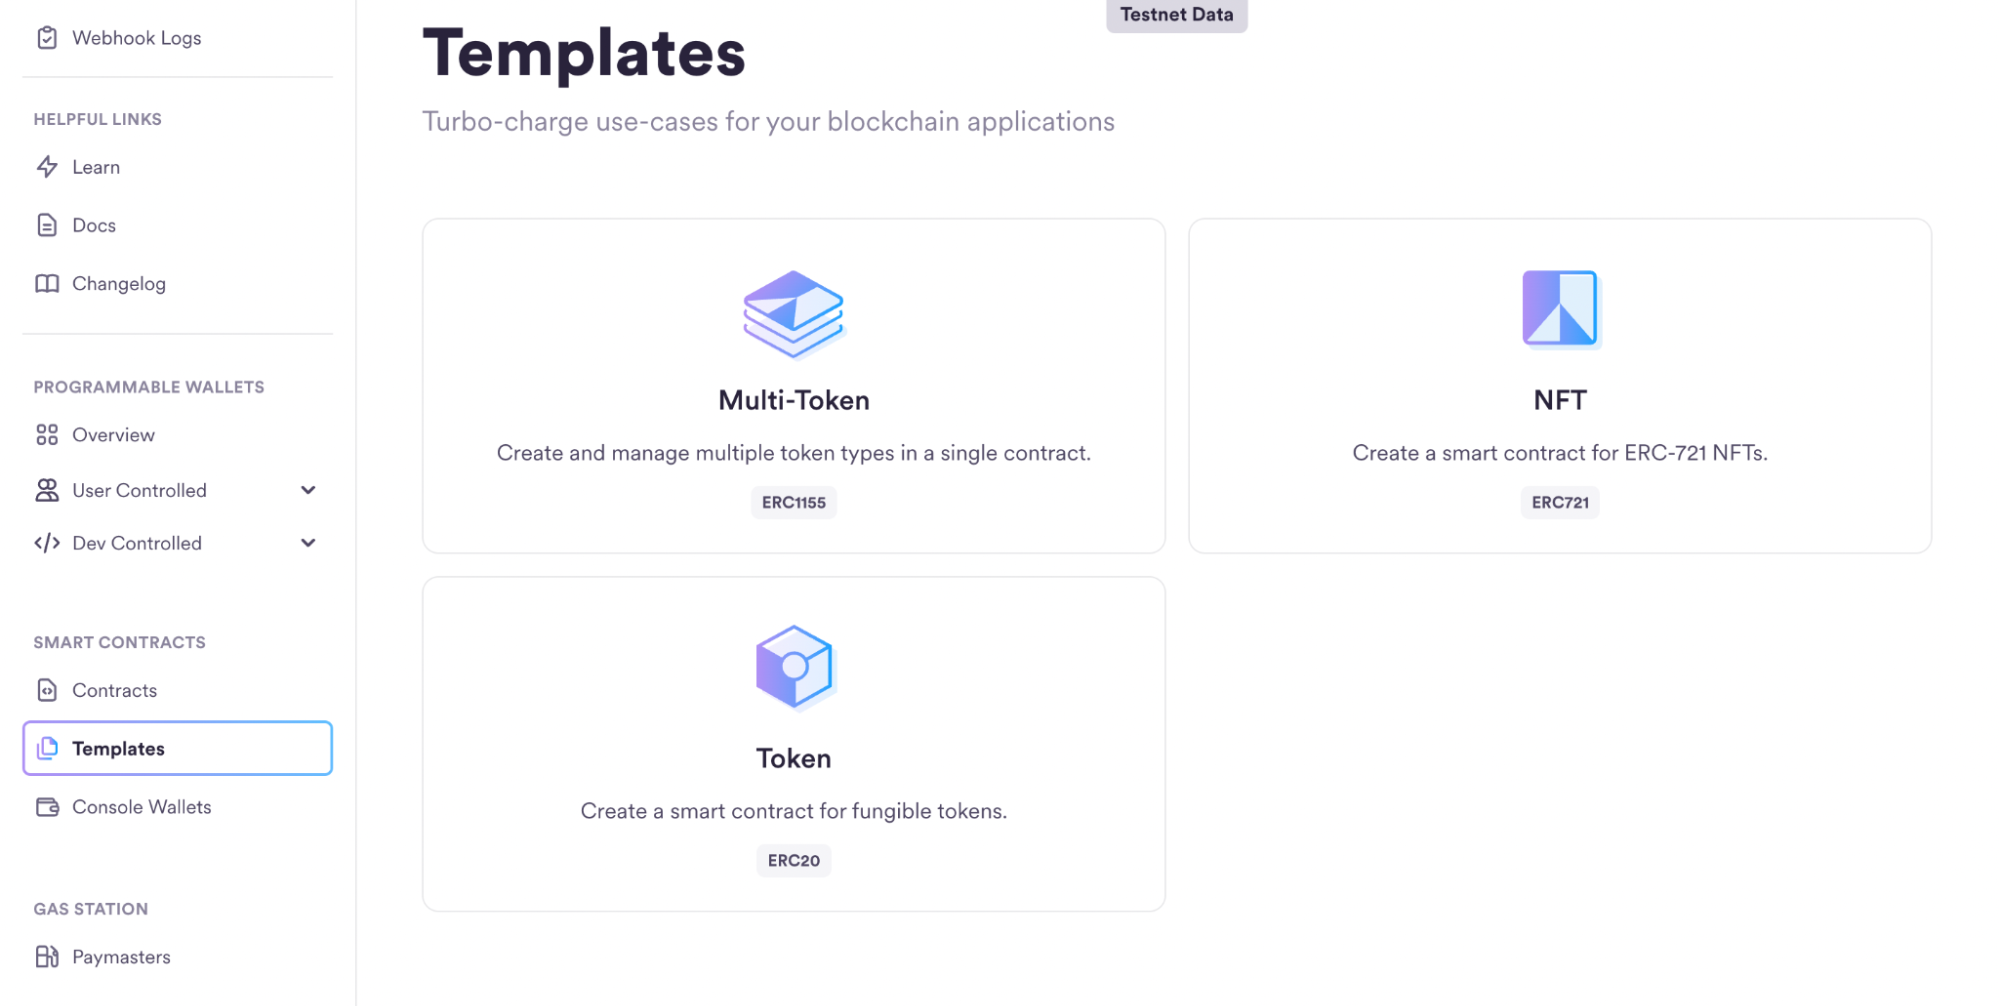This screenshot has width=1999, height=1007.
Task: Click the ERC1155 tag badge
Action: click(793, 502)
